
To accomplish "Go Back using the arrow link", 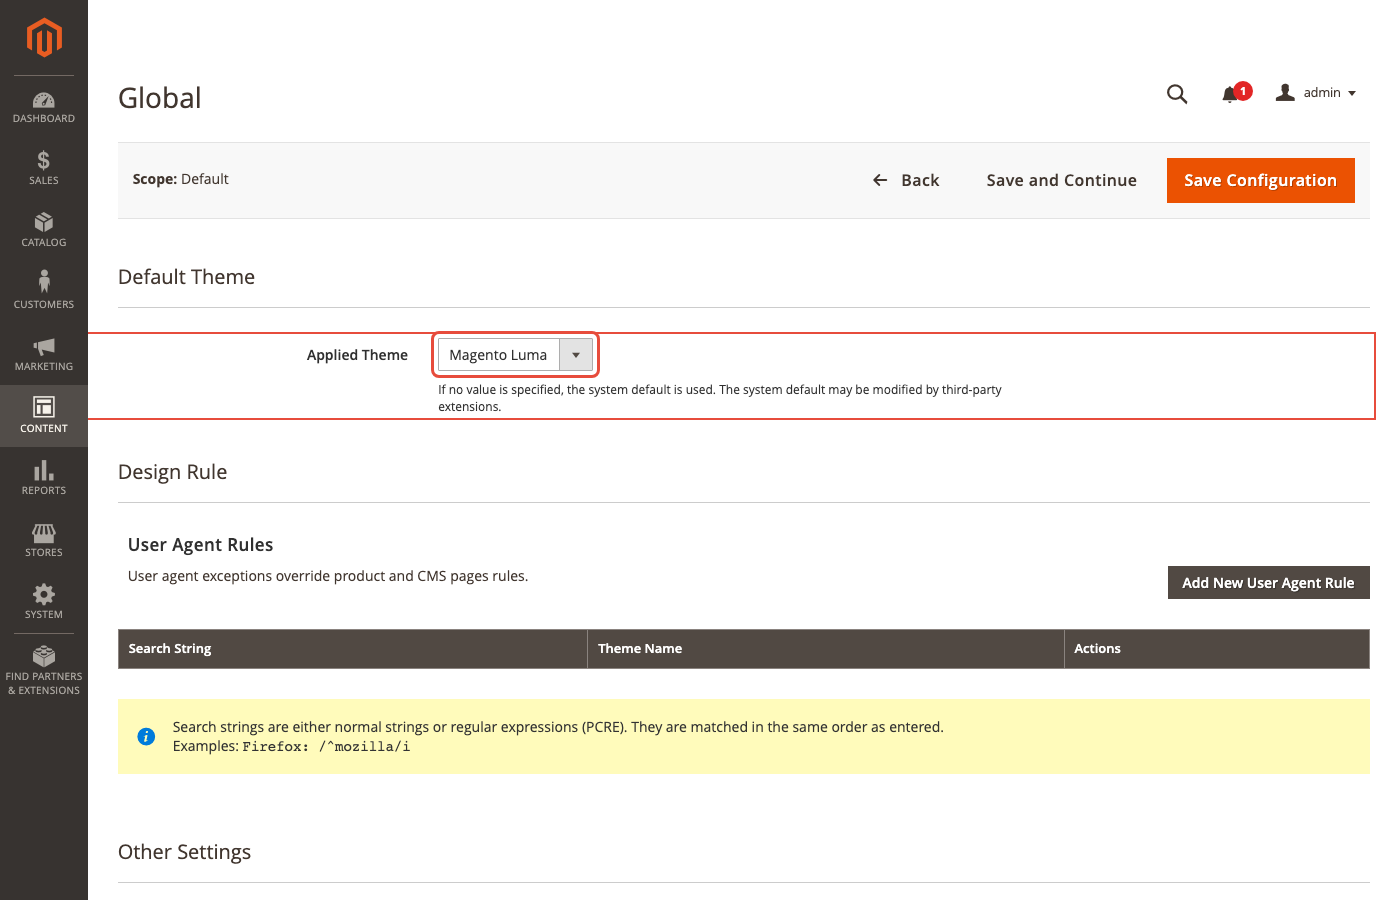I will coord(905,180).
